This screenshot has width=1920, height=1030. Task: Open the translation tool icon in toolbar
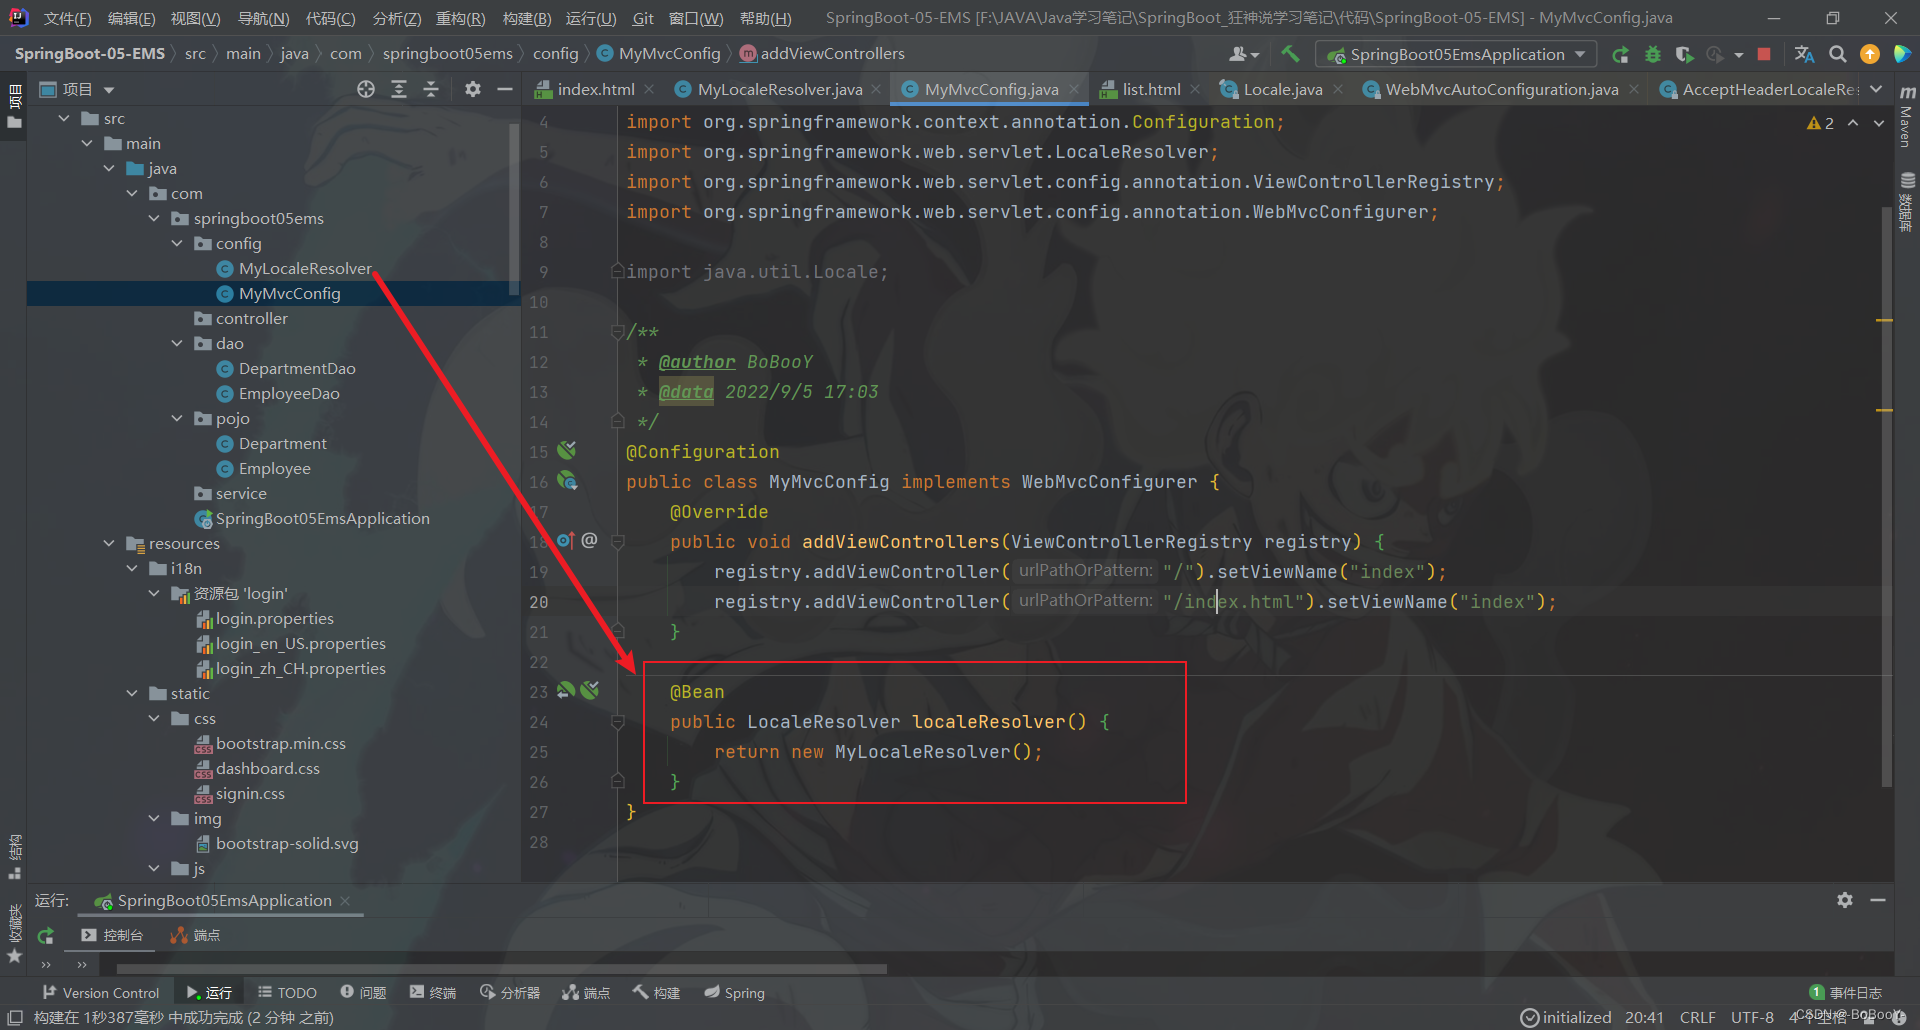[x=1804, y=54]
